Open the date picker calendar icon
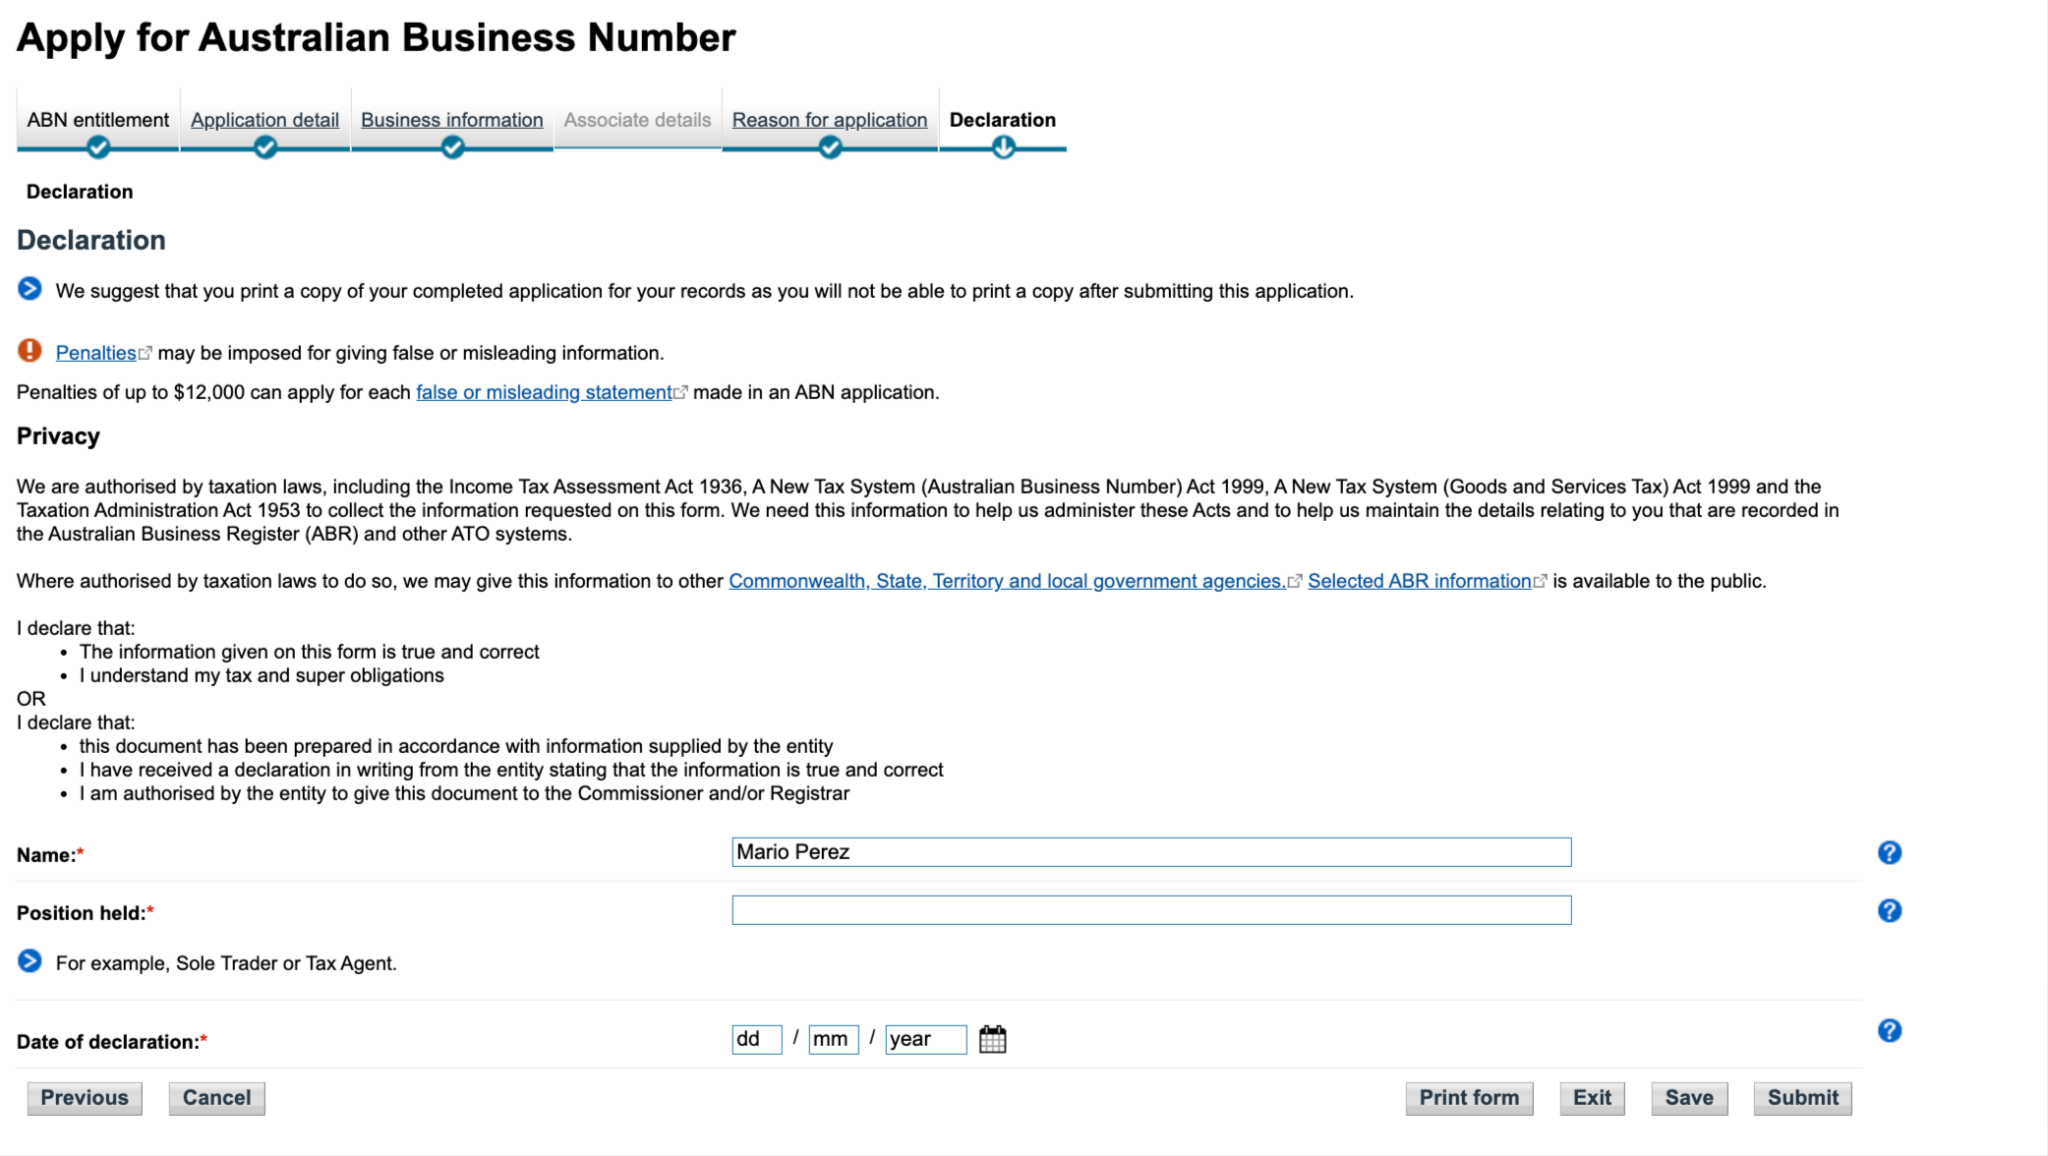The width and height of the screenshot is (2048, 1156). pyautogui.click(x=992, y=1039)
